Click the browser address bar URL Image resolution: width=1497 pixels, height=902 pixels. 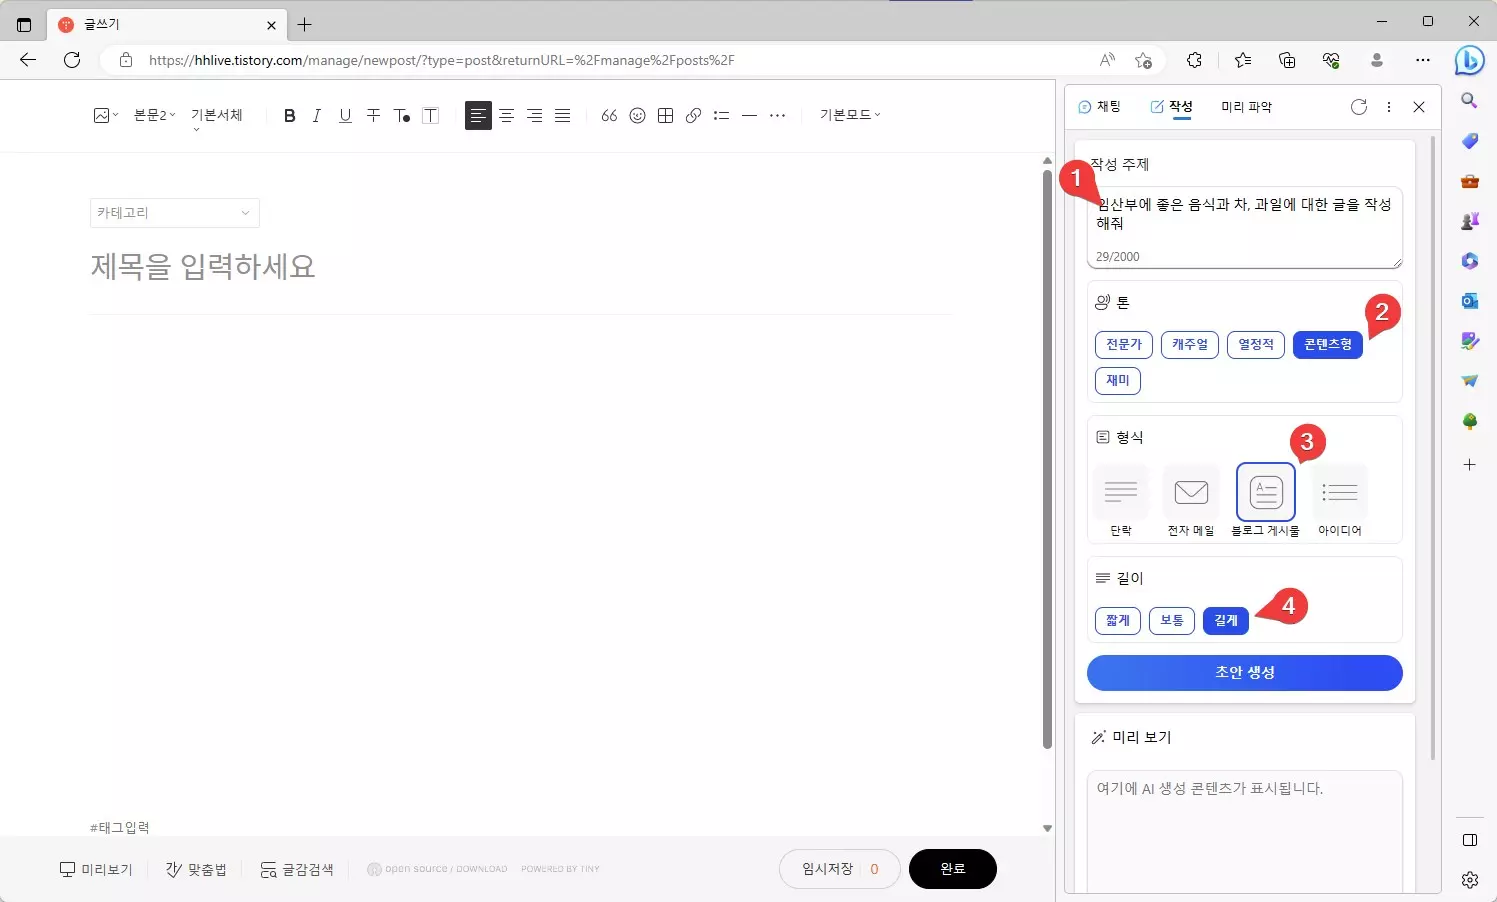pyautogui.click(x=441, y=60)
